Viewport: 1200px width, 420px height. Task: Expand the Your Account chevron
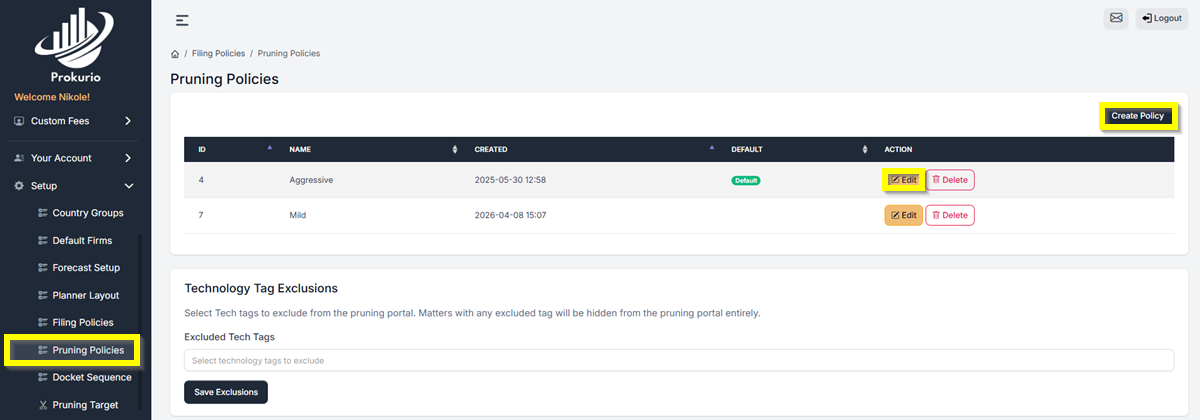[x=128, y=158]
